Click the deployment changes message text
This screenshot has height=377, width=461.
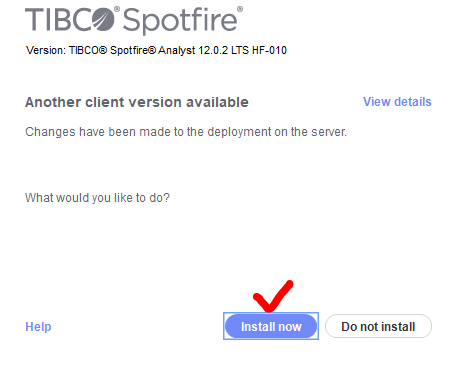pos(186,132)
